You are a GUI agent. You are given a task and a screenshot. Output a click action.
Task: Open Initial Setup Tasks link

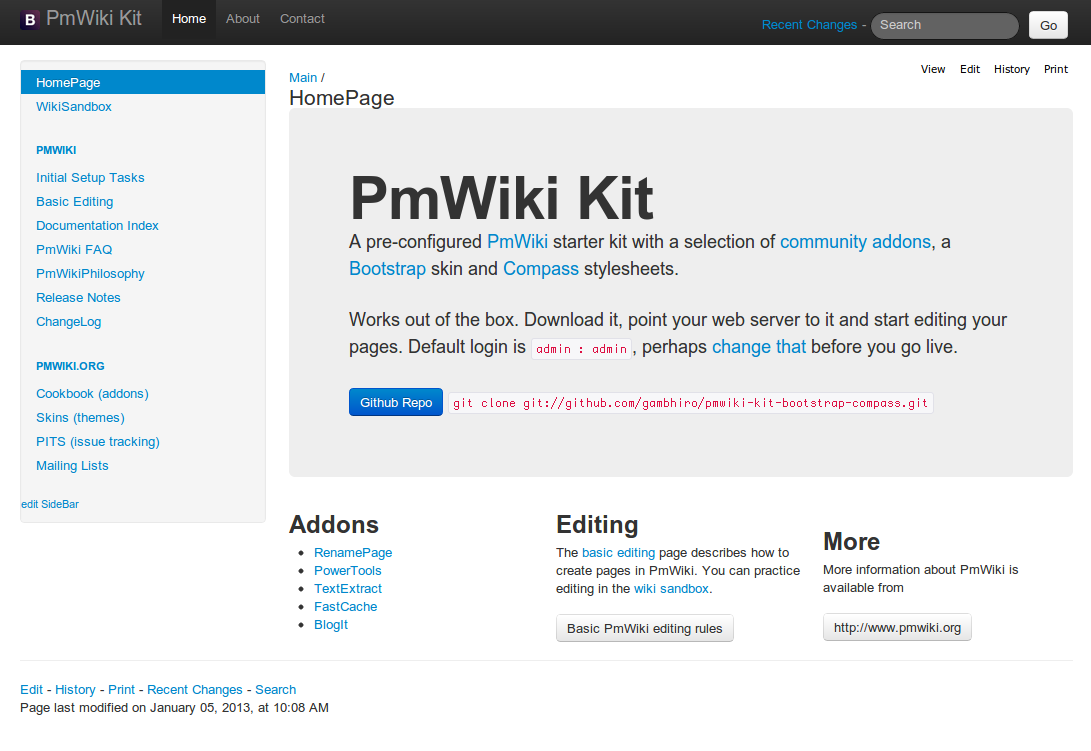pos(90,177)
